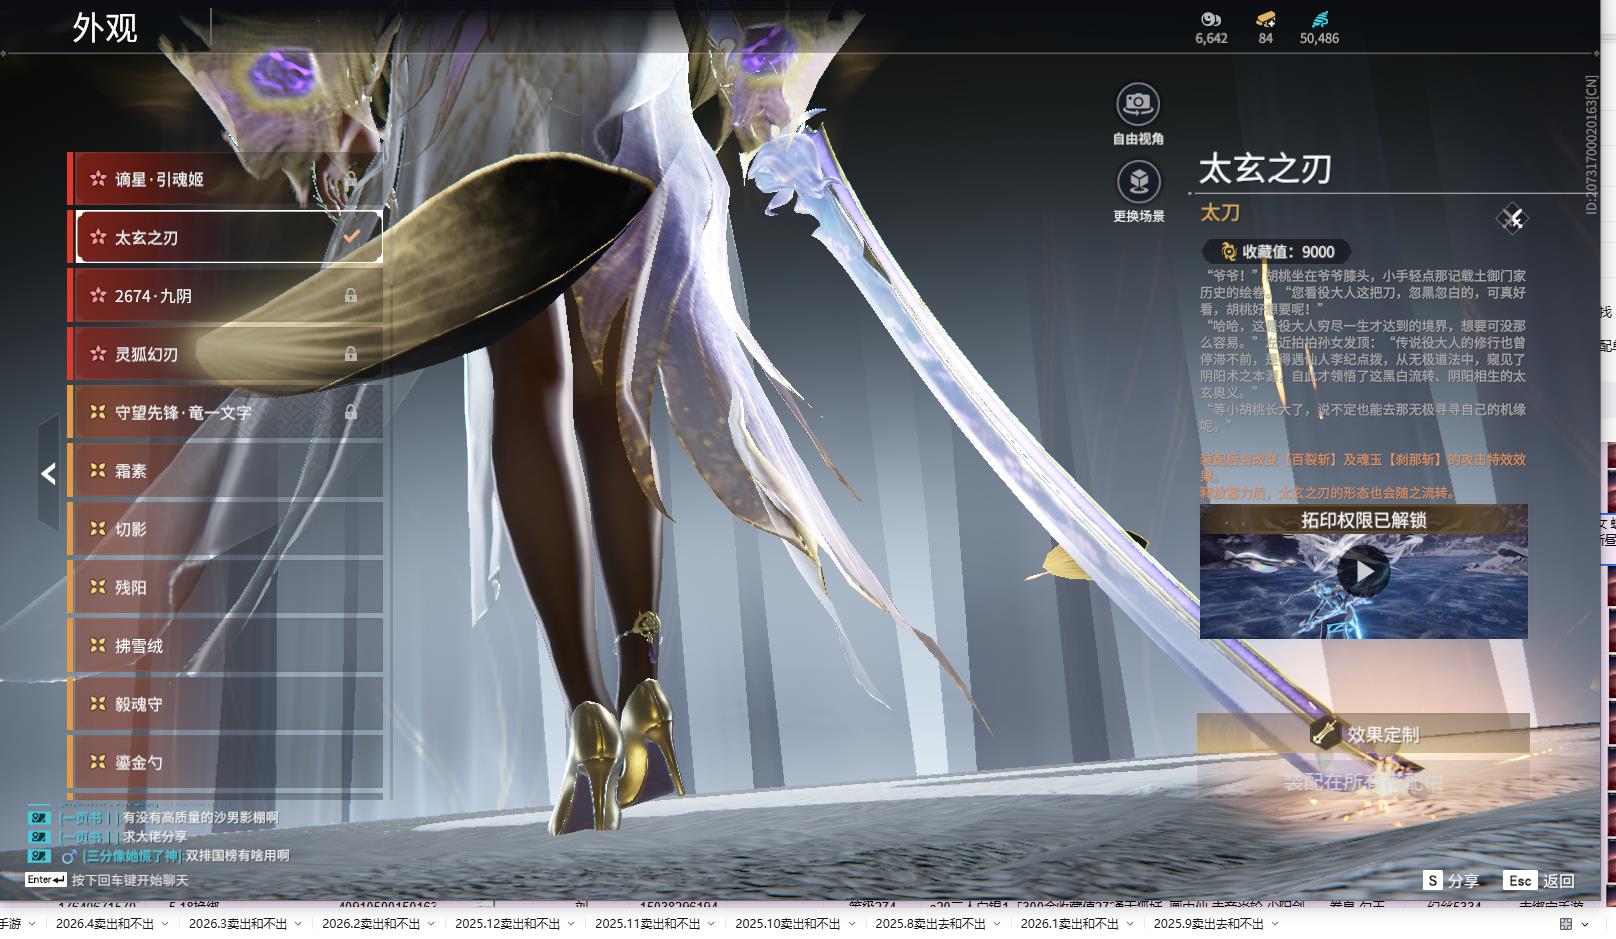
Task: Click the free camera view (自由视角) icon
Action: tap(1138, 103)
